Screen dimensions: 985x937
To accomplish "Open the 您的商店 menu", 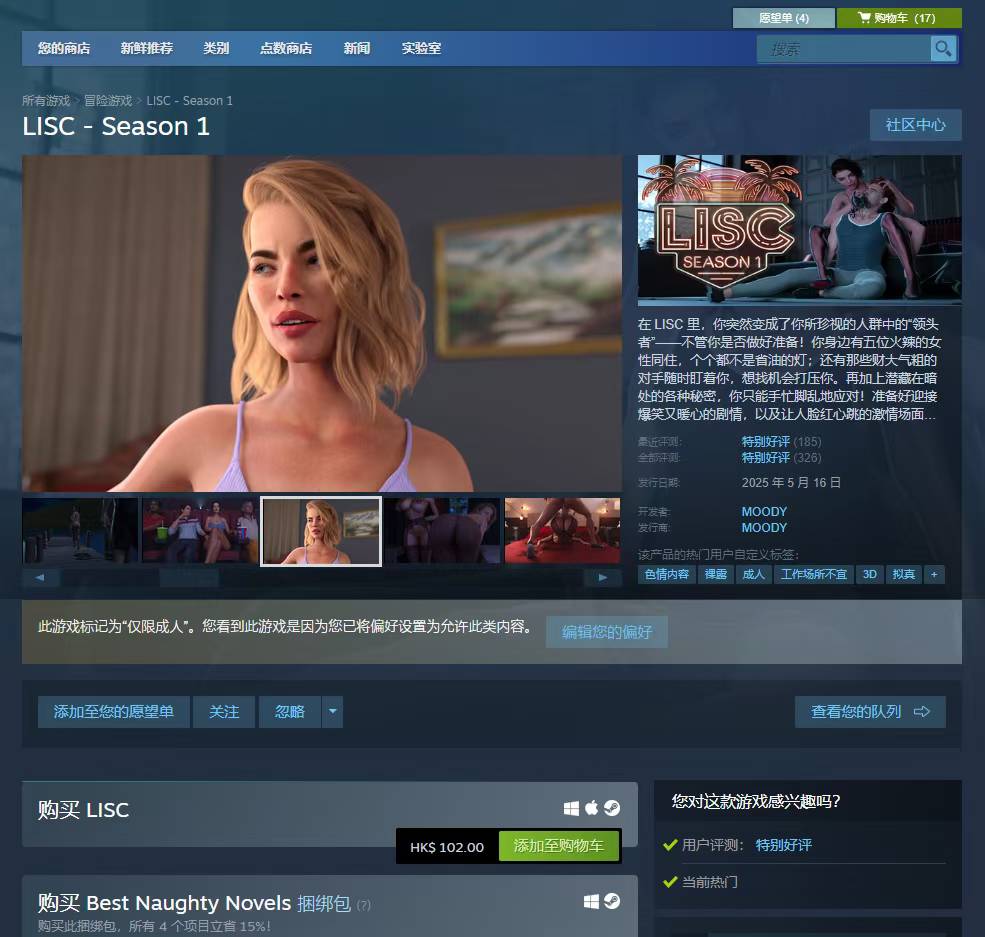I will [64, 48].
